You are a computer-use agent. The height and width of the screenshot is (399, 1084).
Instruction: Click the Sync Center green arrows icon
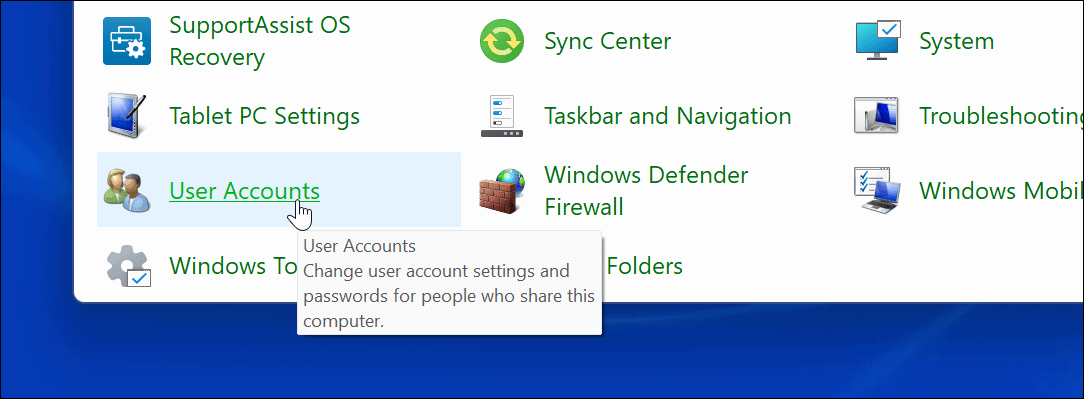(503, 41)
